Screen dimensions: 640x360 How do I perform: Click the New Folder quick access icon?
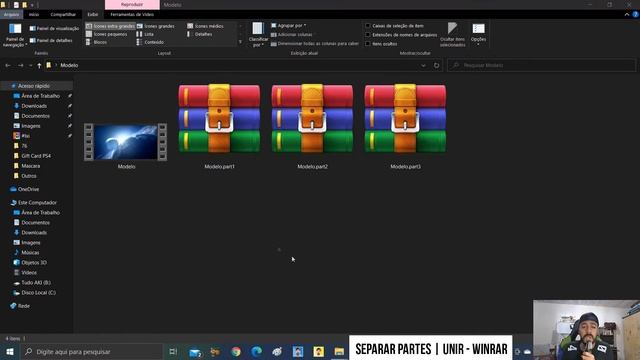(x=24, y=5)
